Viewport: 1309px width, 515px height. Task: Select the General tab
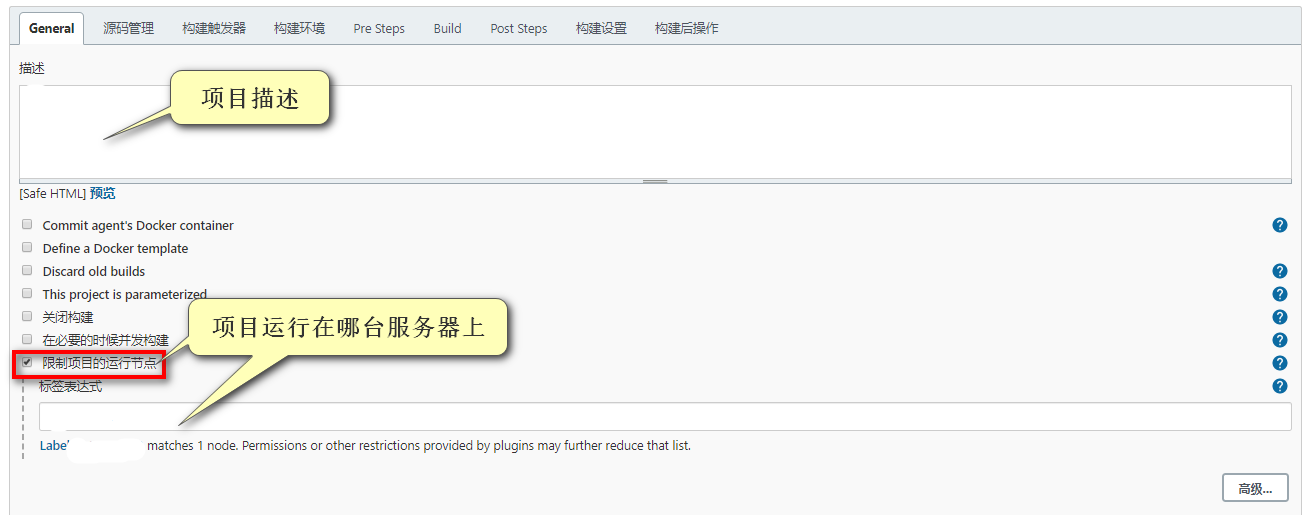tap(51, 28)
